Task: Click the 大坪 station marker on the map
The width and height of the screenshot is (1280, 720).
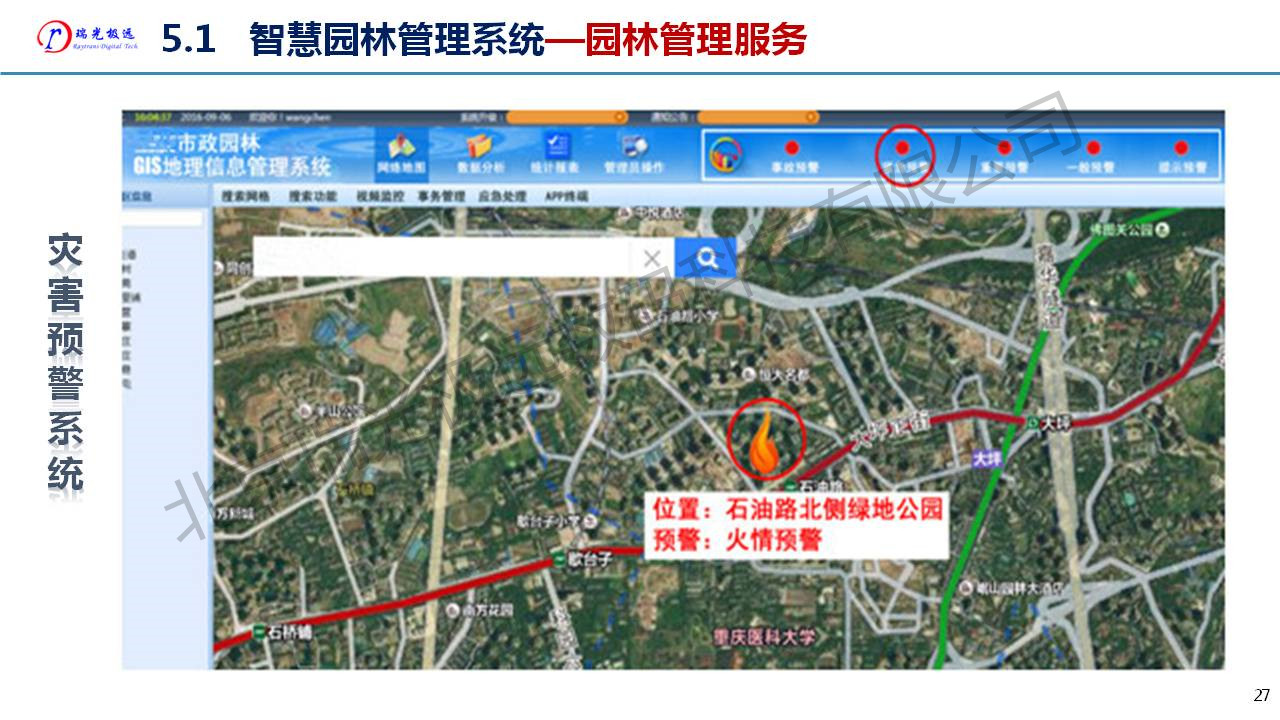Action: (x=1035, y=424)
